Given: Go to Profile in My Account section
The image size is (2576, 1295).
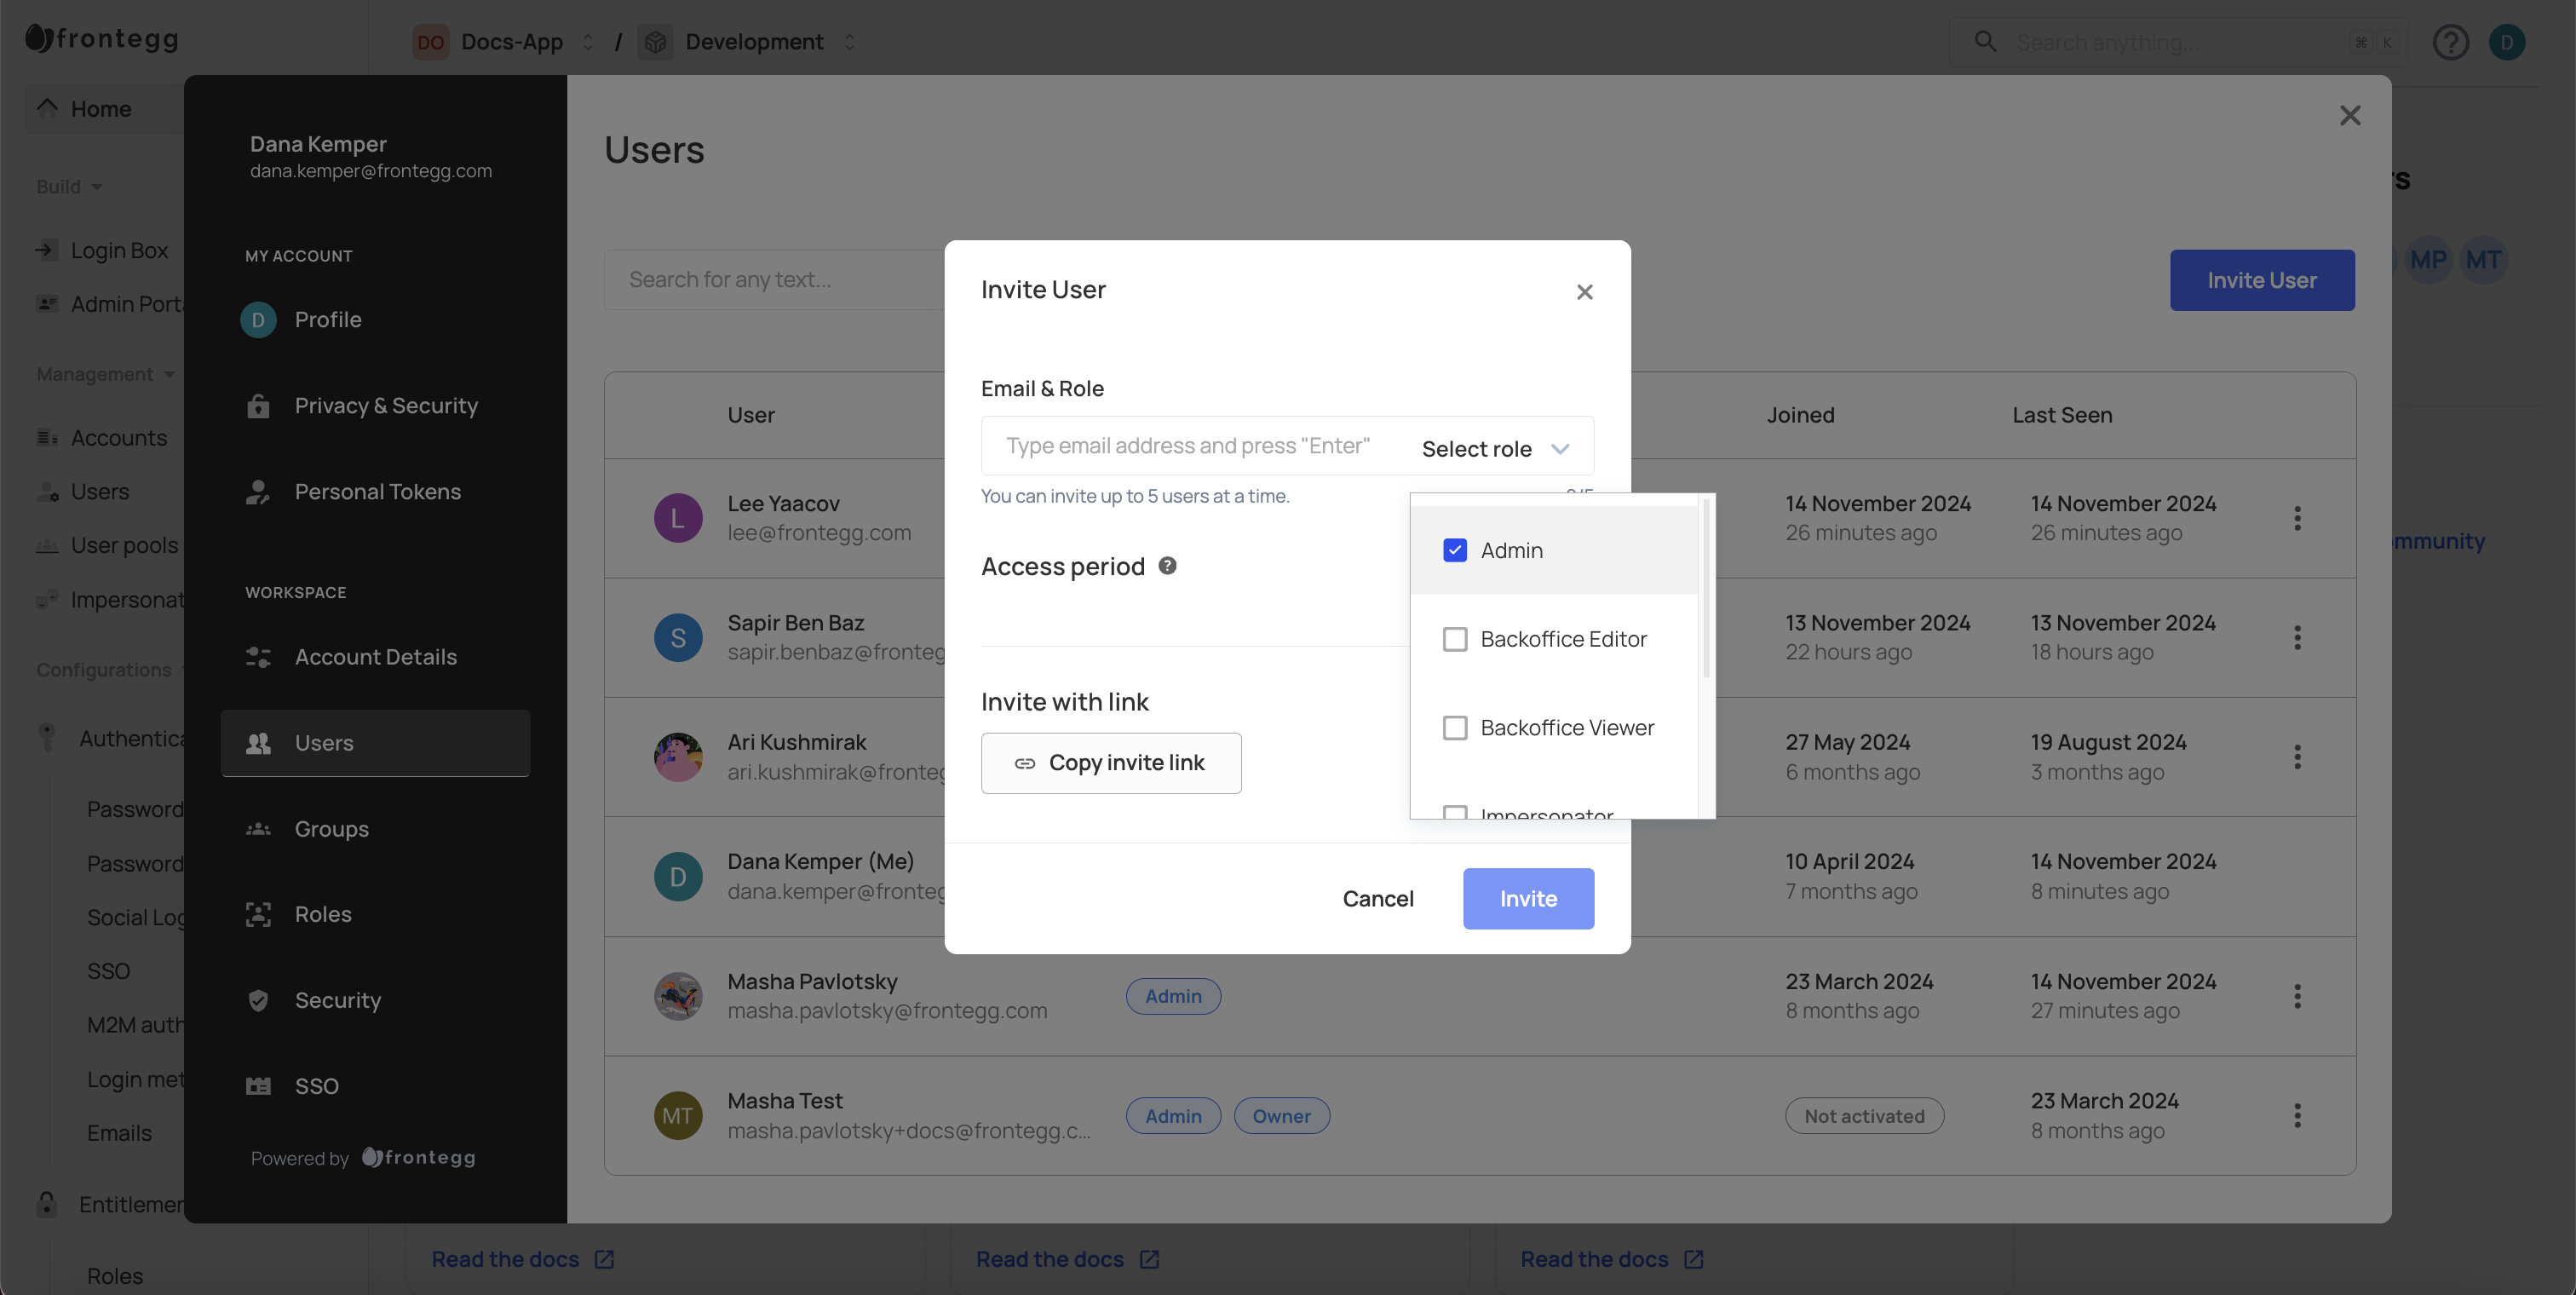Looking at the screenshot, I should [x=327, y=319].
